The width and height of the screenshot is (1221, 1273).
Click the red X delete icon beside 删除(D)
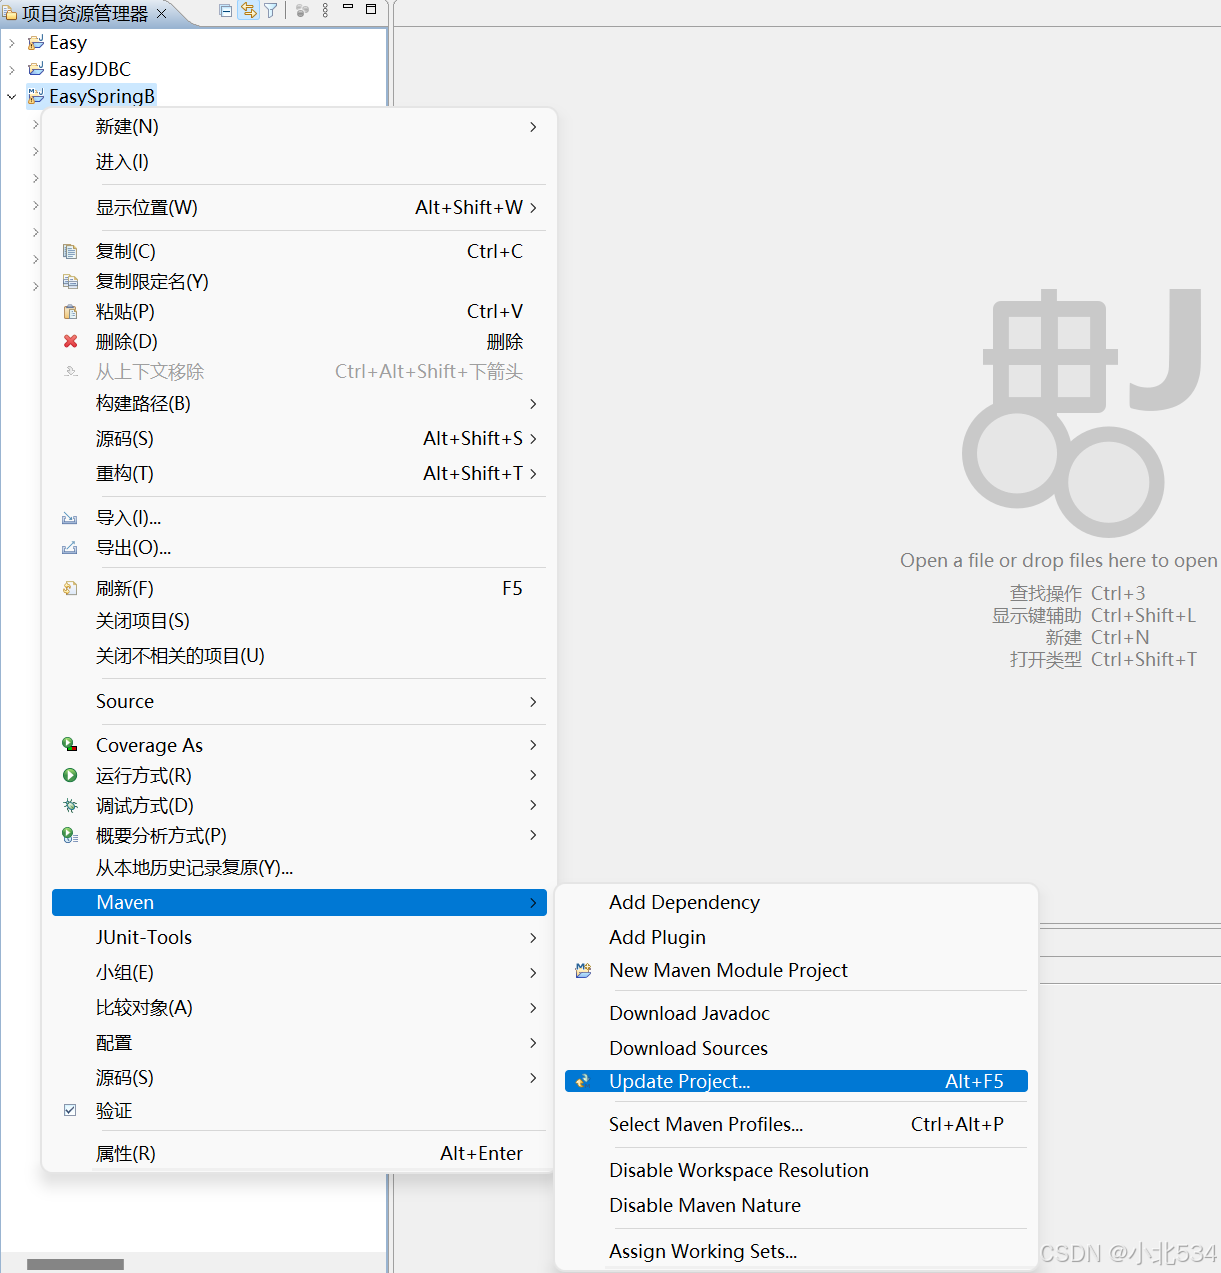(70, 341)
